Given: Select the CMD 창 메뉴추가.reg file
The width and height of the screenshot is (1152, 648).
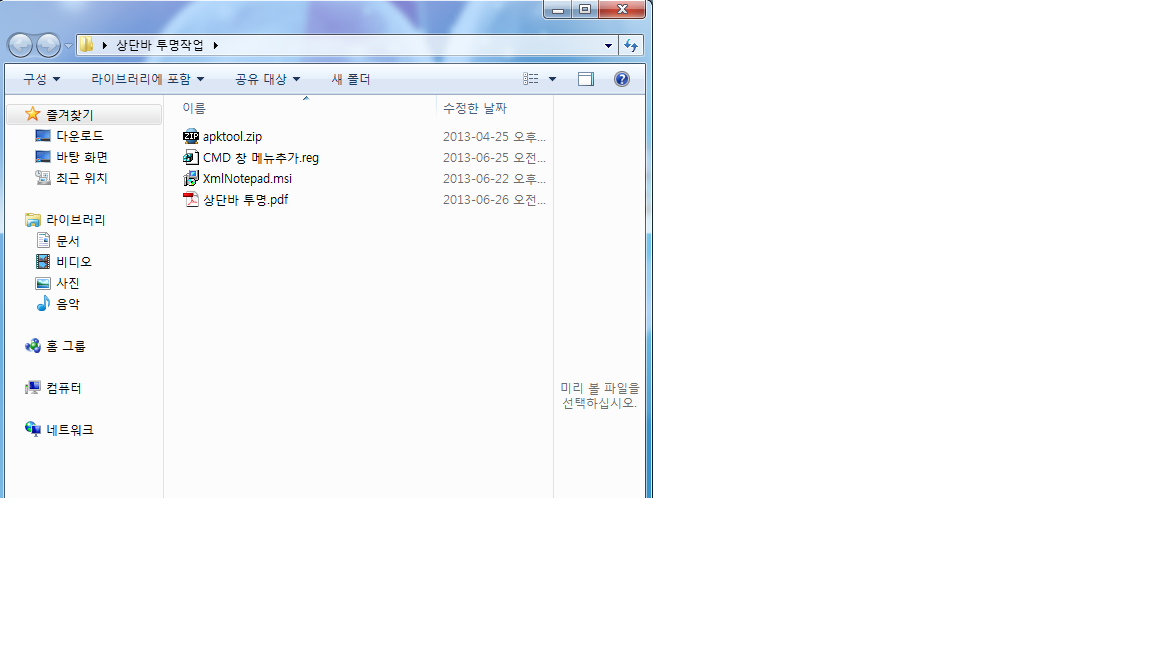Looking at the screenshot, I should (x=260, y=158).
